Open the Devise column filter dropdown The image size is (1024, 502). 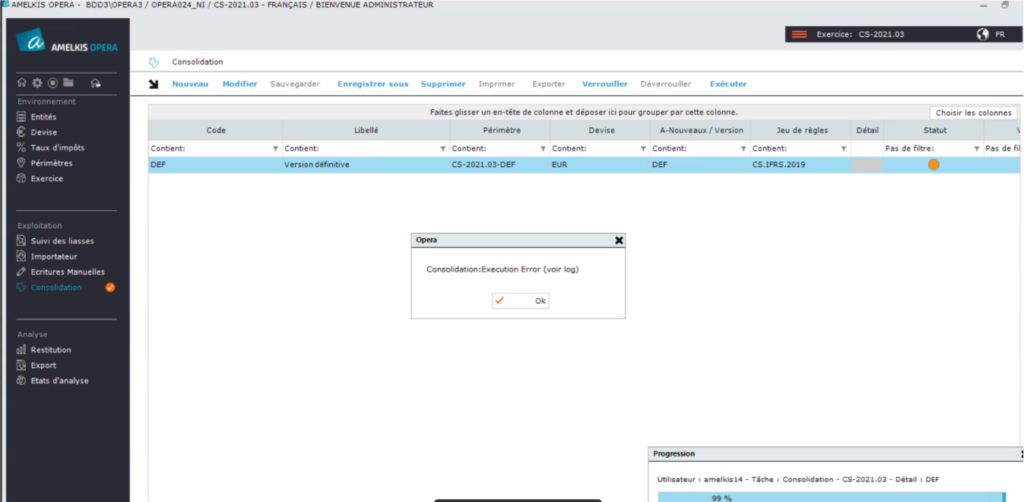coord(643,149)
